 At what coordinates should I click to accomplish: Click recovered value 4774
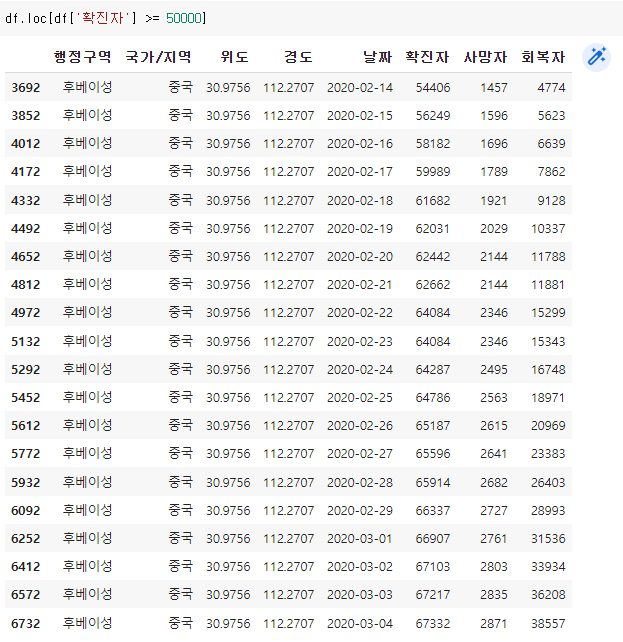551,88
